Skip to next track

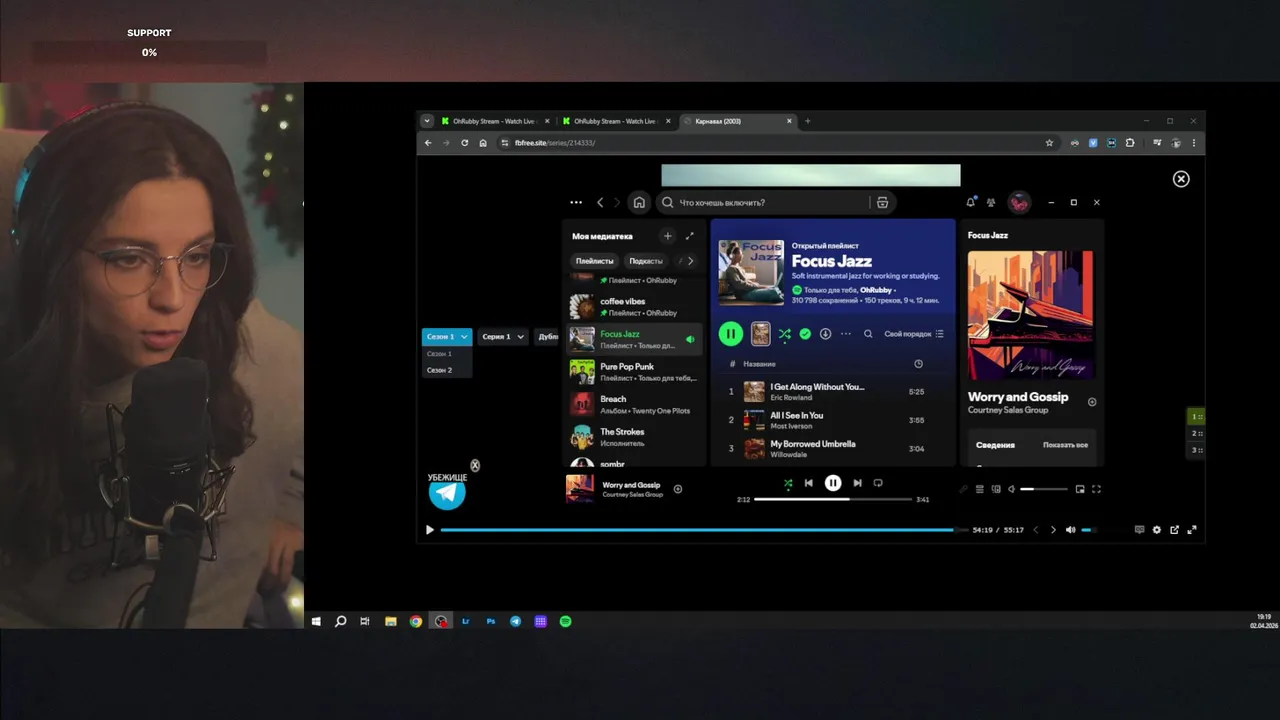pos(857,483)
